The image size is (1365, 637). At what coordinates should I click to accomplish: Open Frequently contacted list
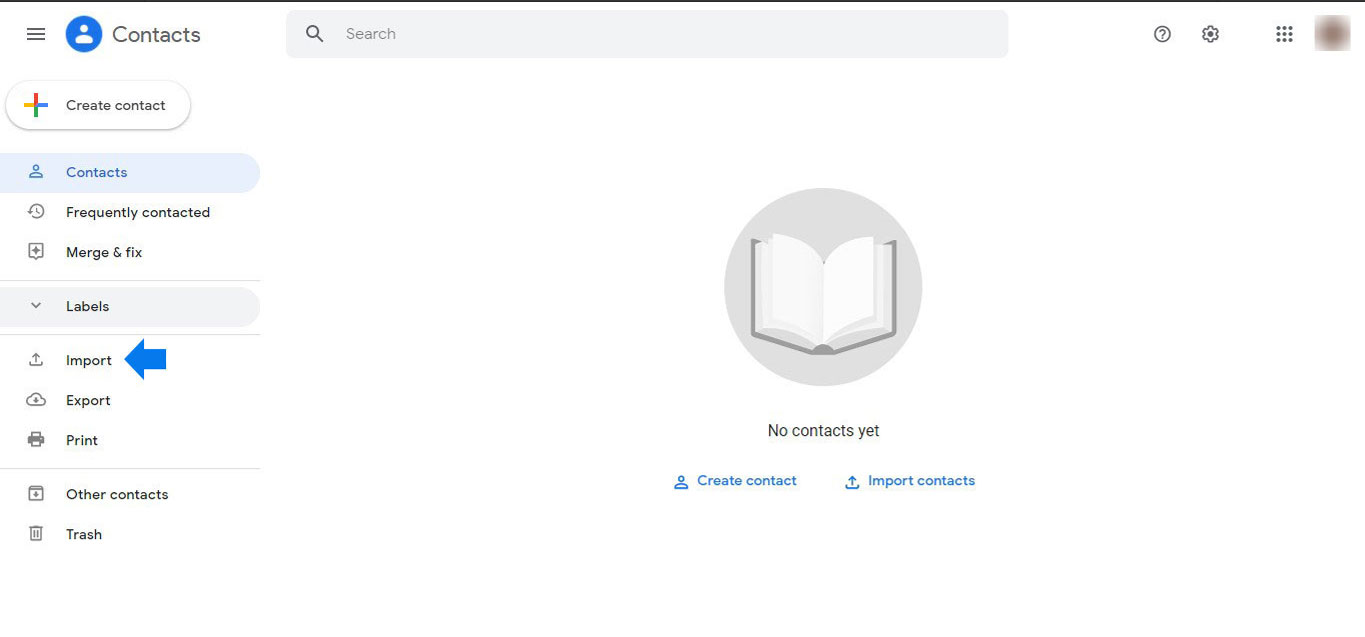pos(130,212)
